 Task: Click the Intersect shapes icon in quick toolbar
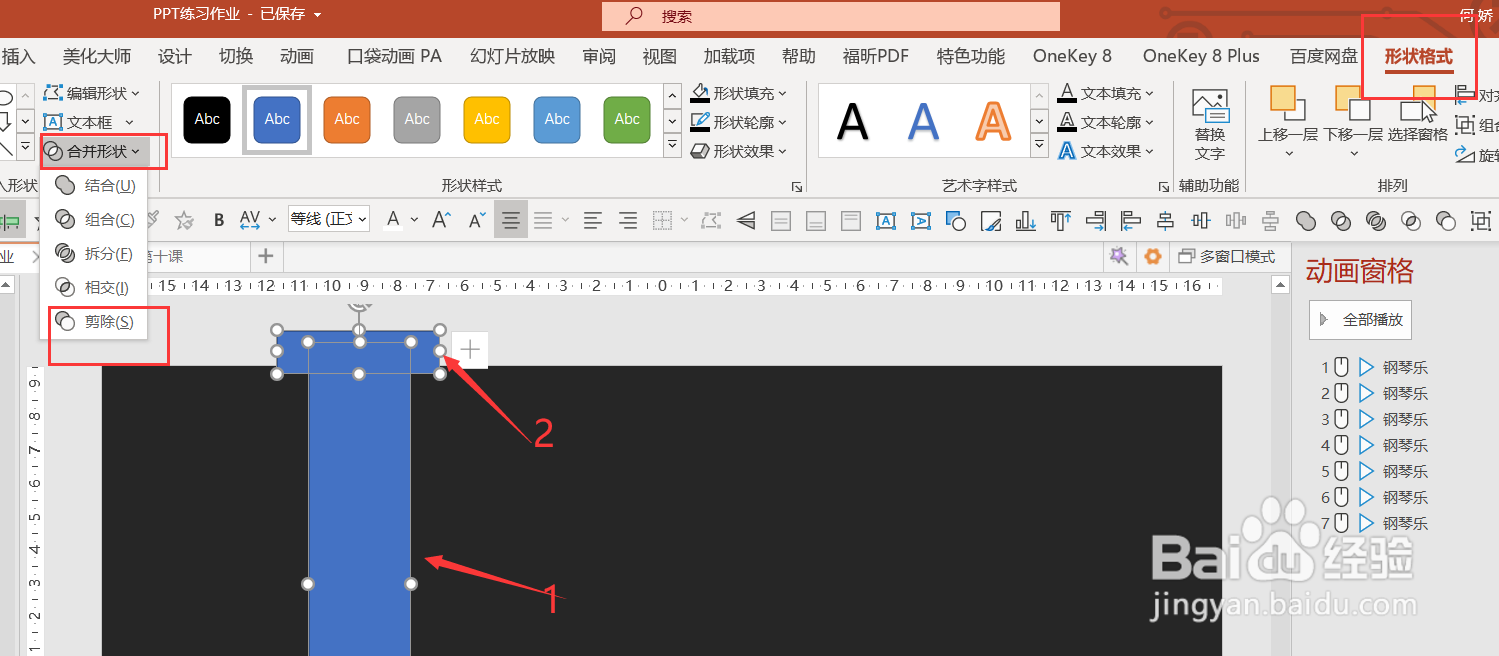point(1411,221)
